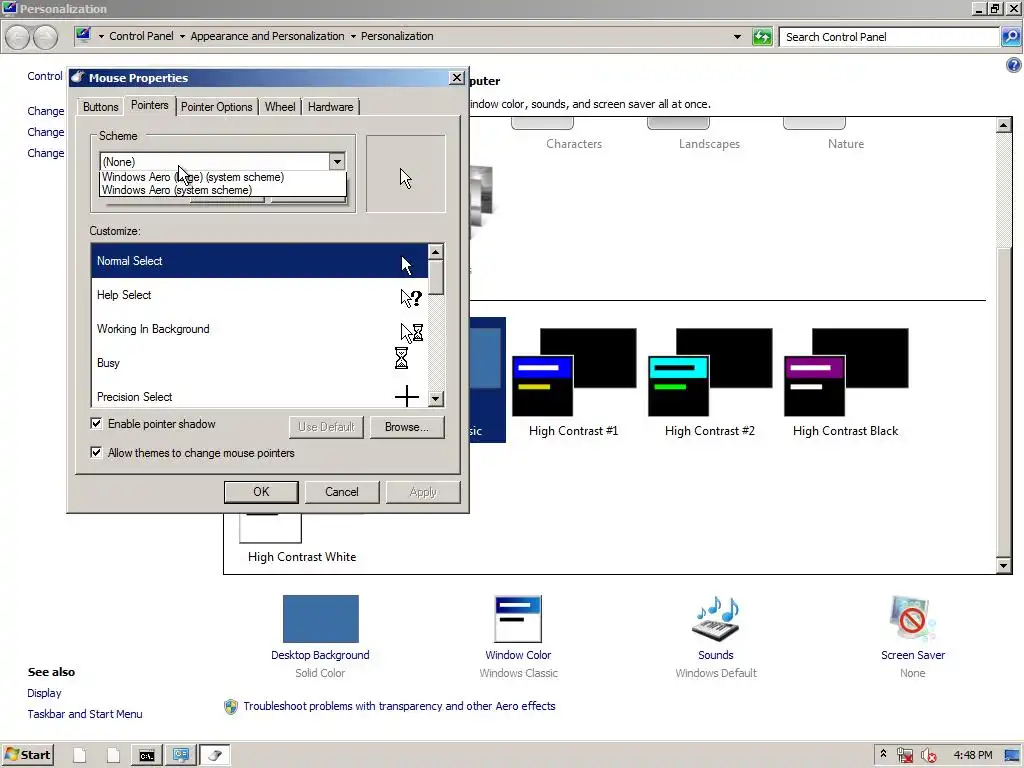Click Personalization taskbar button icon

[181, 756]
